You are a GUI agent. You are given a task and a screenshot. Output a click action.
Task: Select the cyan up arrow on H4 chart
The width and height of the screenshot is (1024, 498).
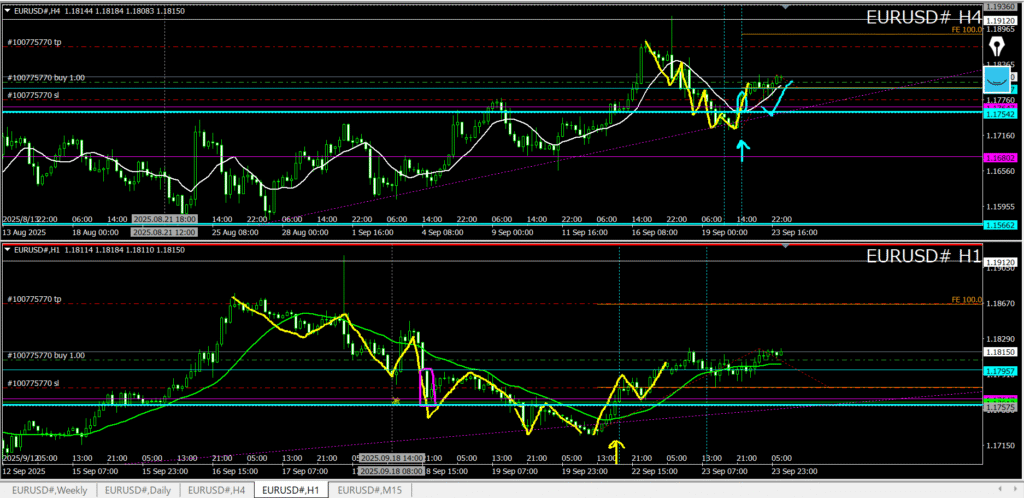[x=741, y=150]
